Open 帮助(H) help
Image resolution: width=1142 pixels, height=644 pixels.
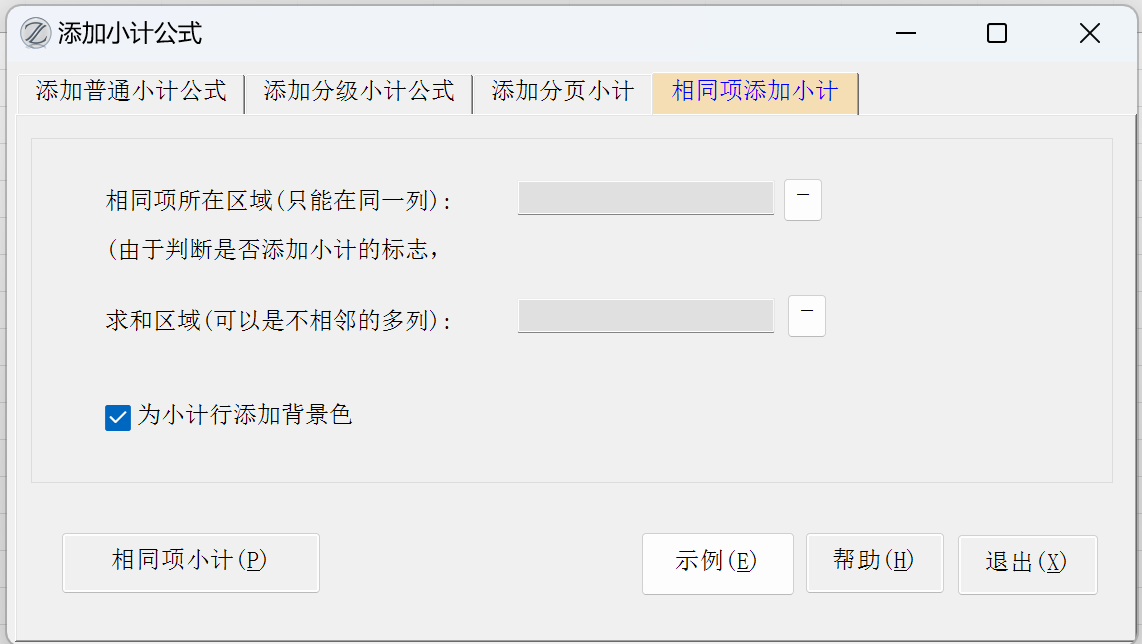(x=874, y=562)
